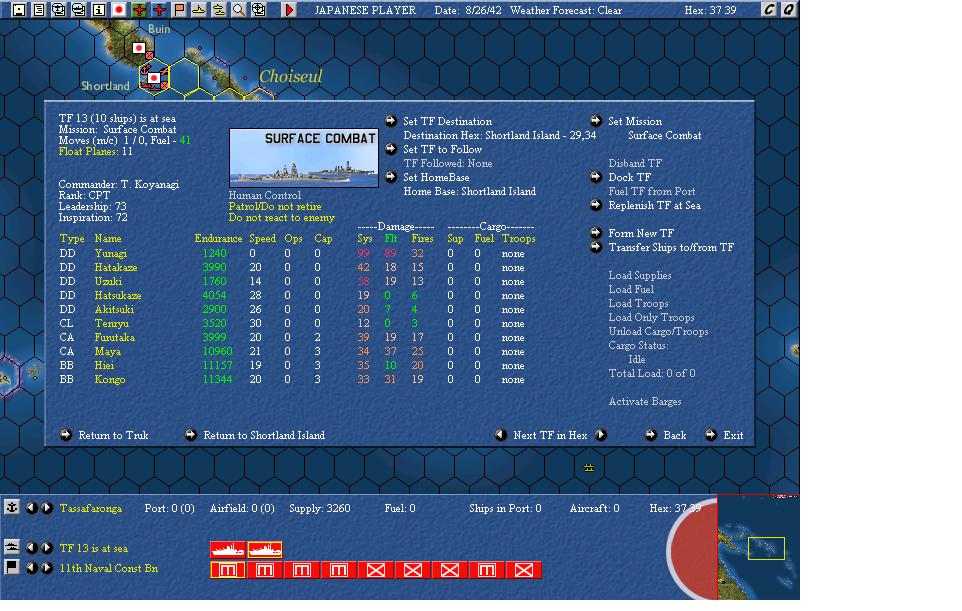Open the magnifying glass search tool

click(239, 10)
